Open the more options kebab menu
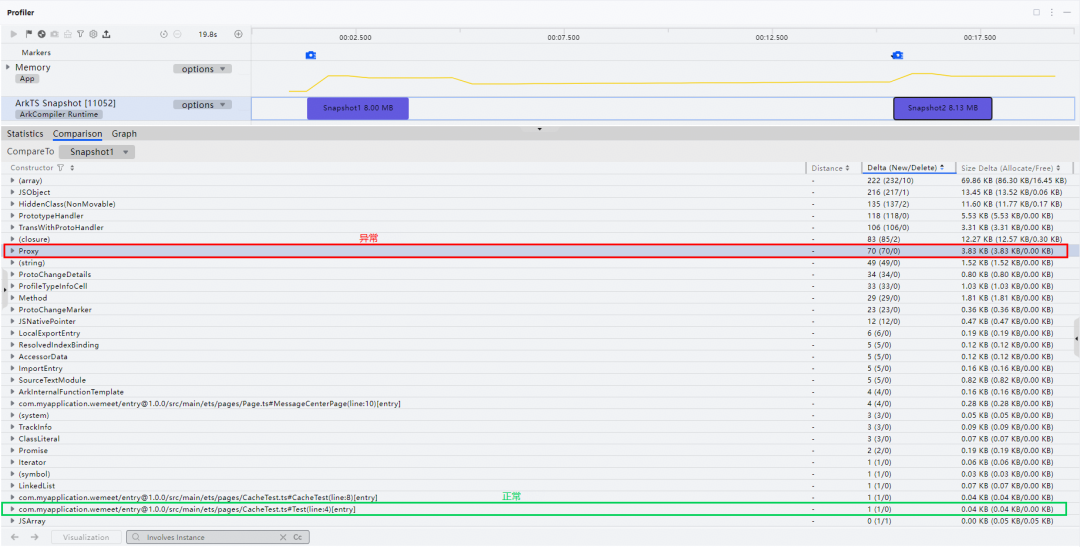 (1052, 12)
